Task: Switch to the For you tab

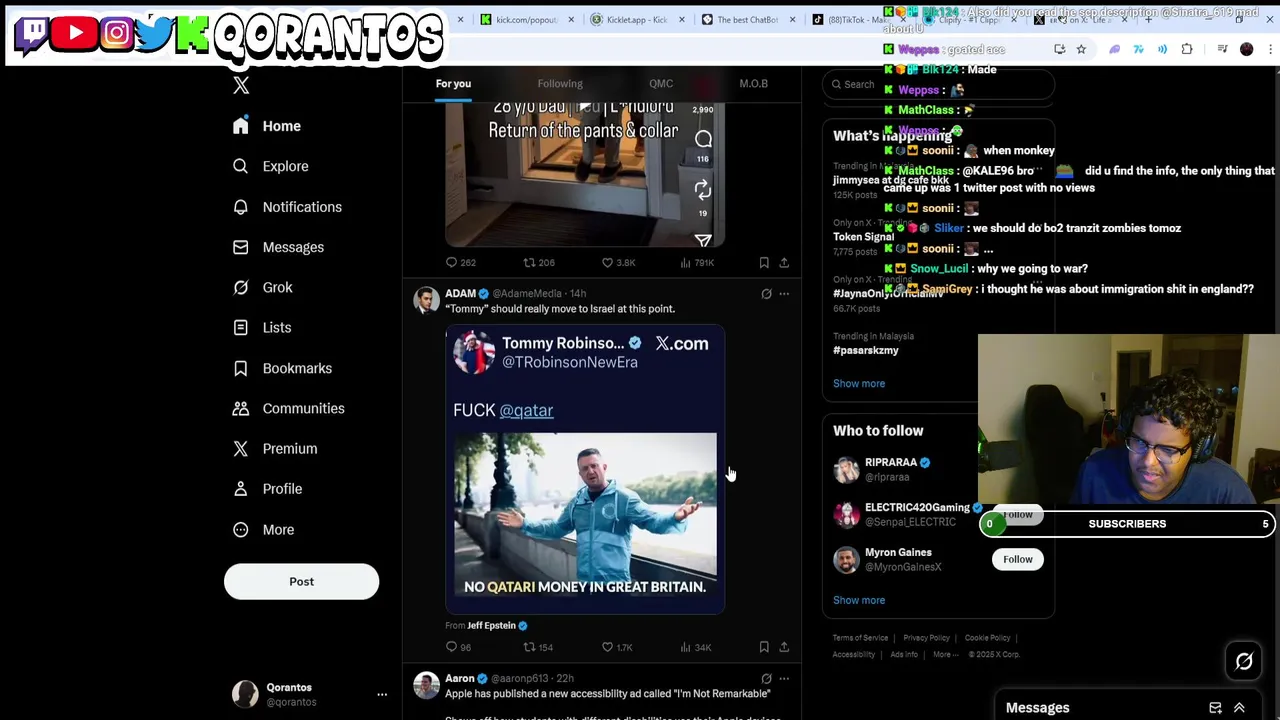Action: [453, 84]
